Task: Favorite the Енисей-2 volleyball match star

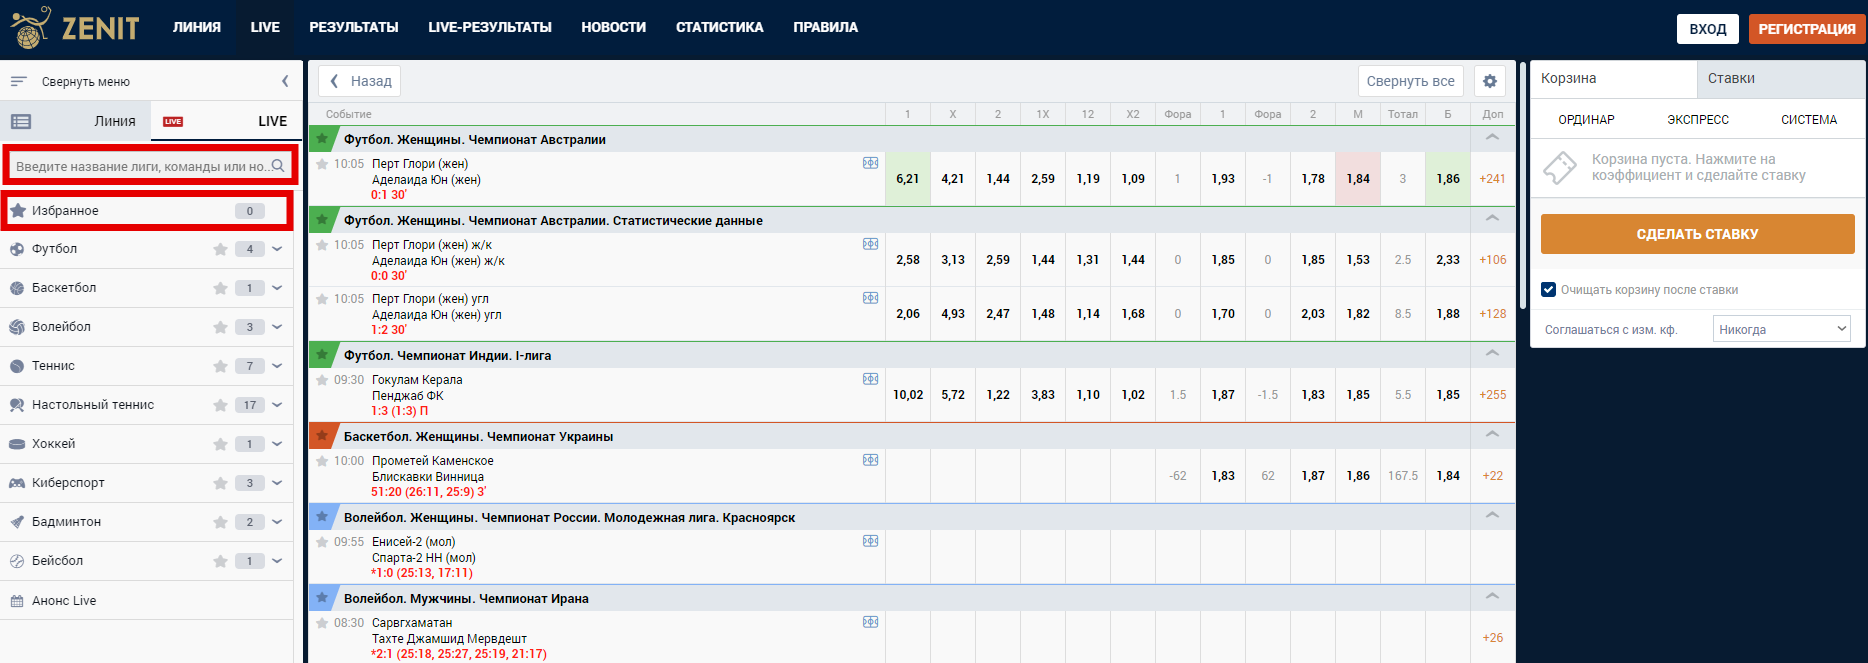Action: click(x=322, y=542)
